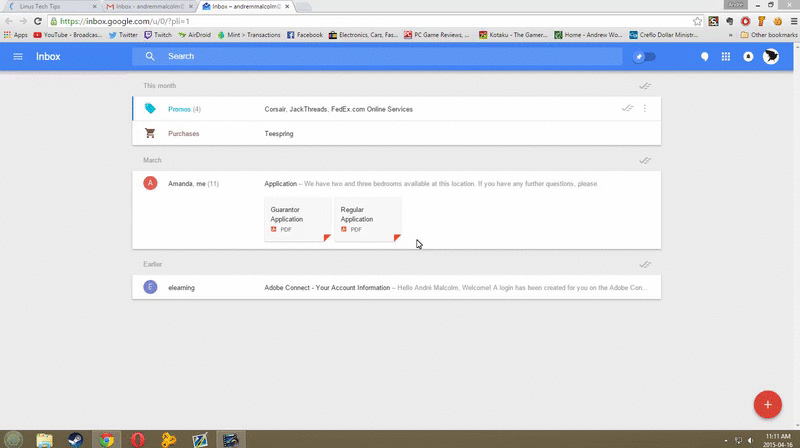The image size is (800, 448).
Task: Switch to Linus Tech Tips tab
Action: (x=51, y=7)
